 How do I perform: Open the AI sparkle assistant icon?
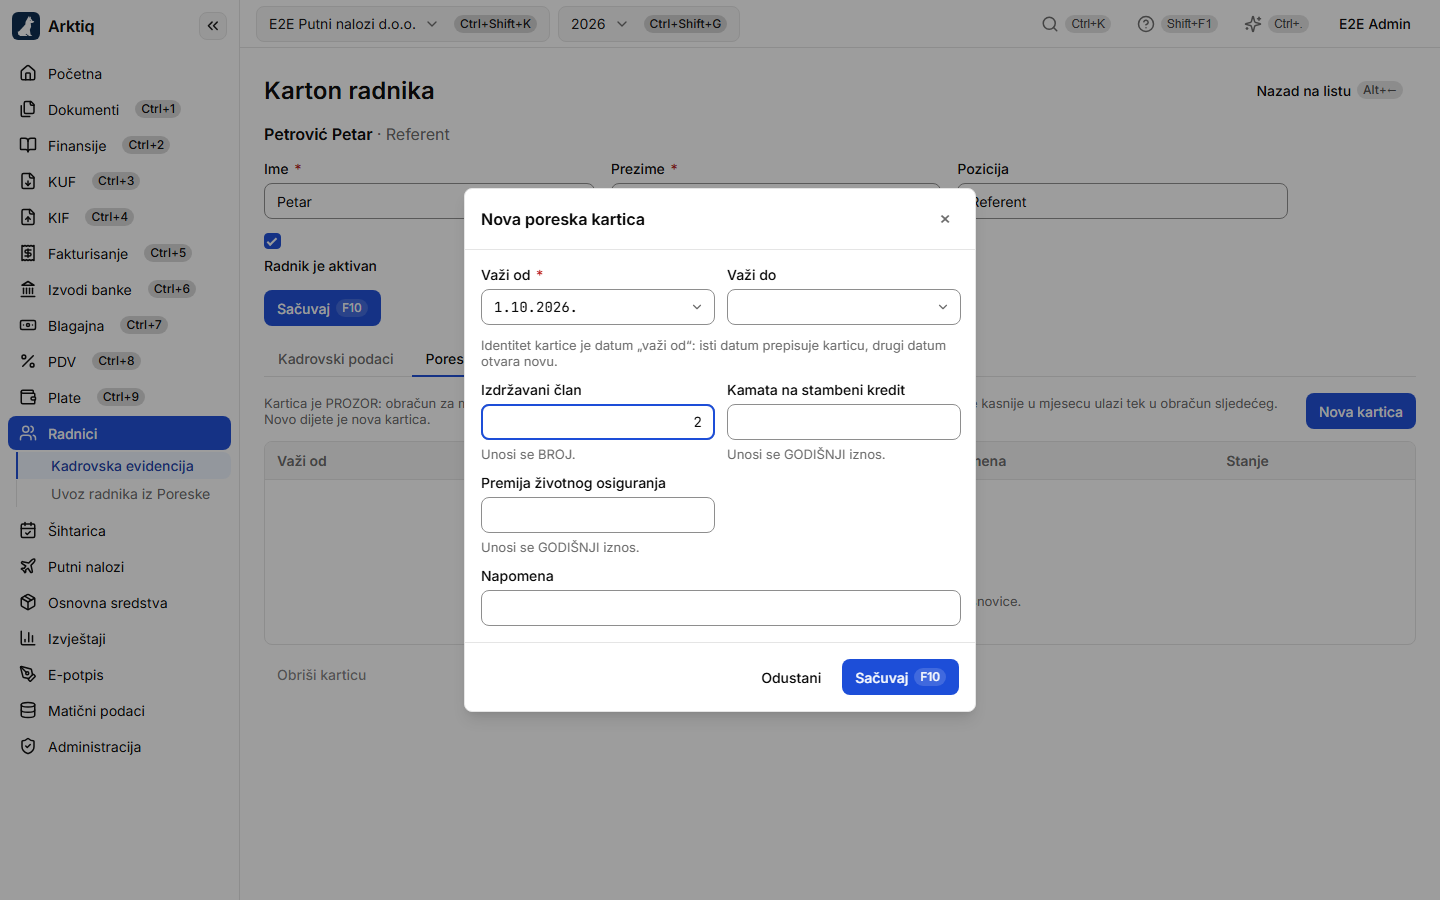[x=1253, y=24]
